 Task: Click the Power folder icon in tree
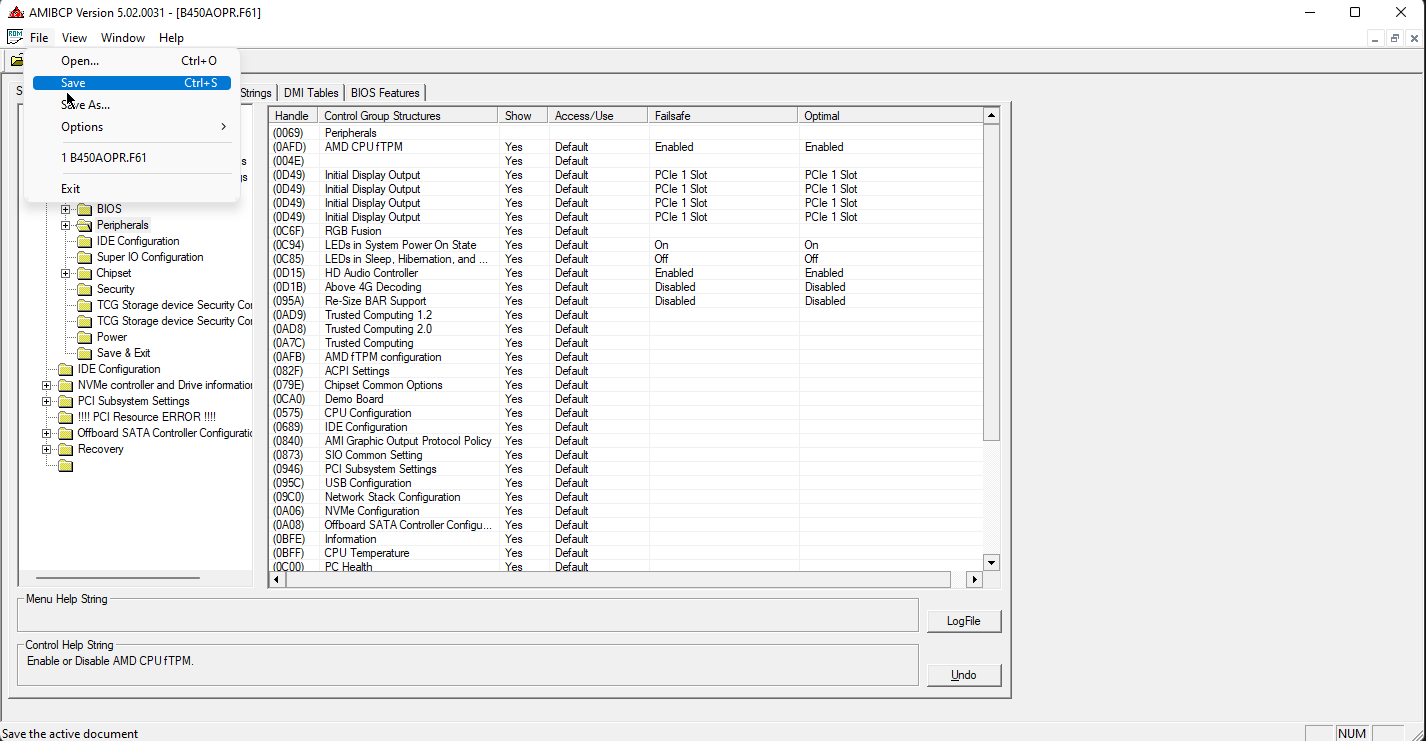tap(84, 337)
